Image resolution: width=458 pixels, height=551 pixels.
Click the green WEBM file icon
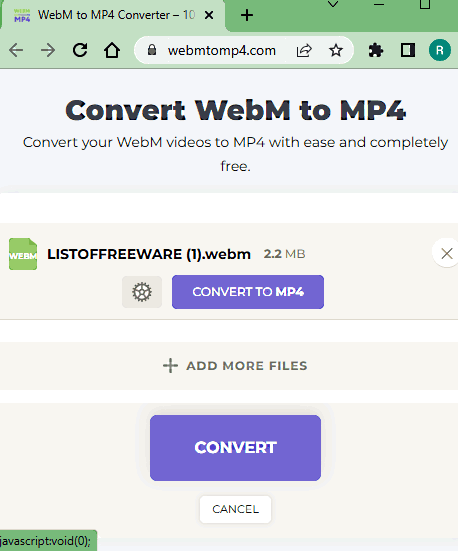[23, 254]
